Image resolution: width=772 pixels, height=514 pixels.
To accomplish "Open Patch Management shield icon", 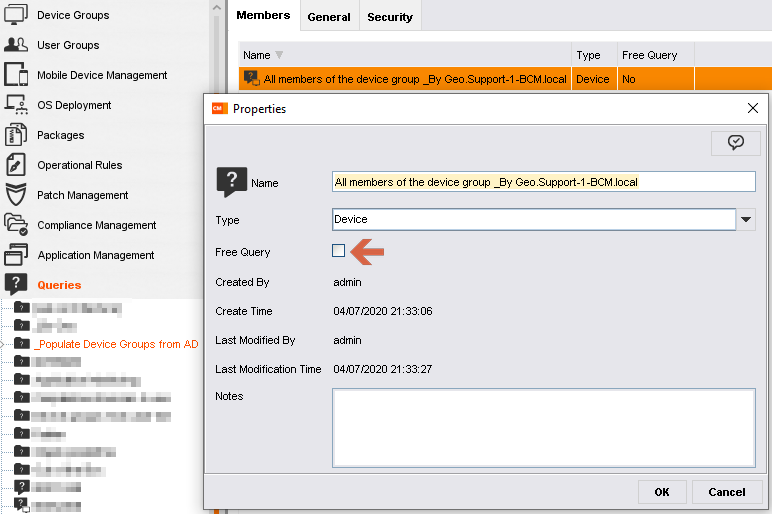I will (16, 195).
